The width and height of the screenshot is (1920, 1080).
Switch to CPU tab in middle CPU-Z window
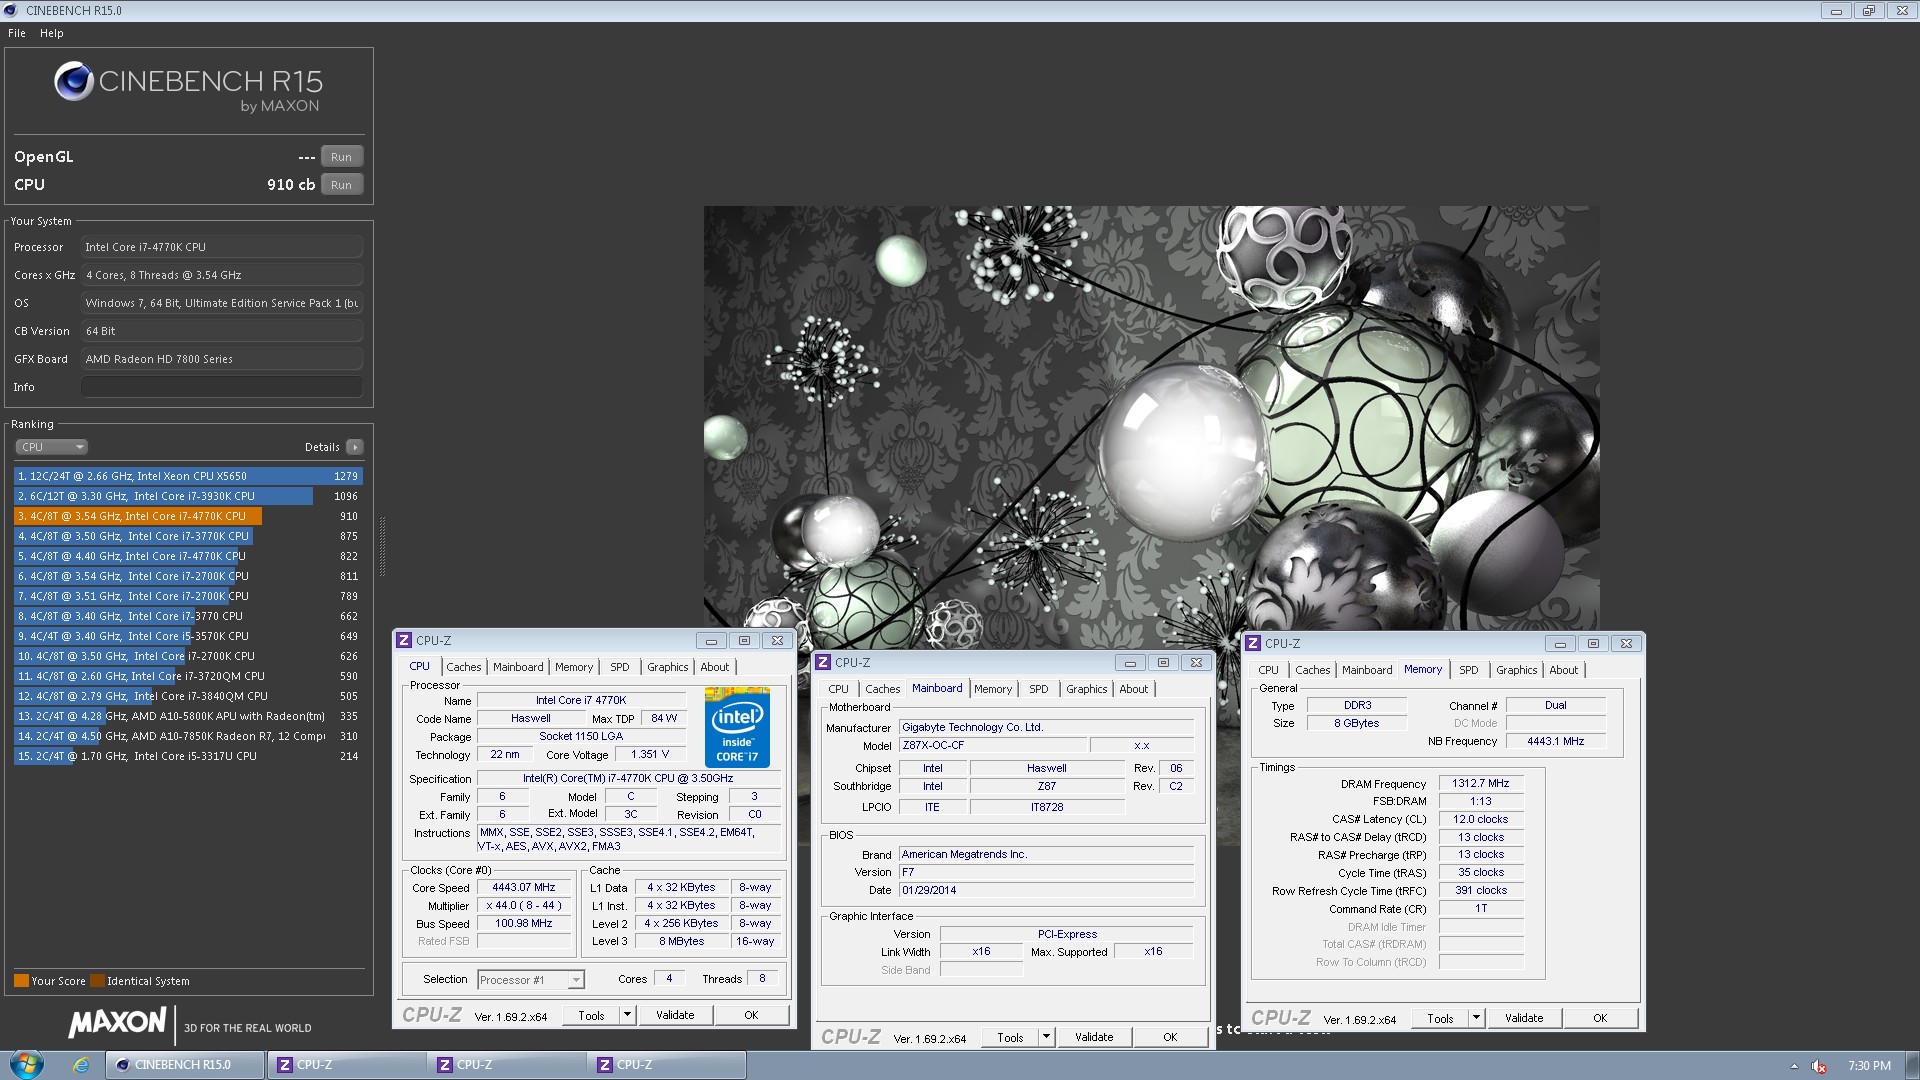click(x=838, y=689)
